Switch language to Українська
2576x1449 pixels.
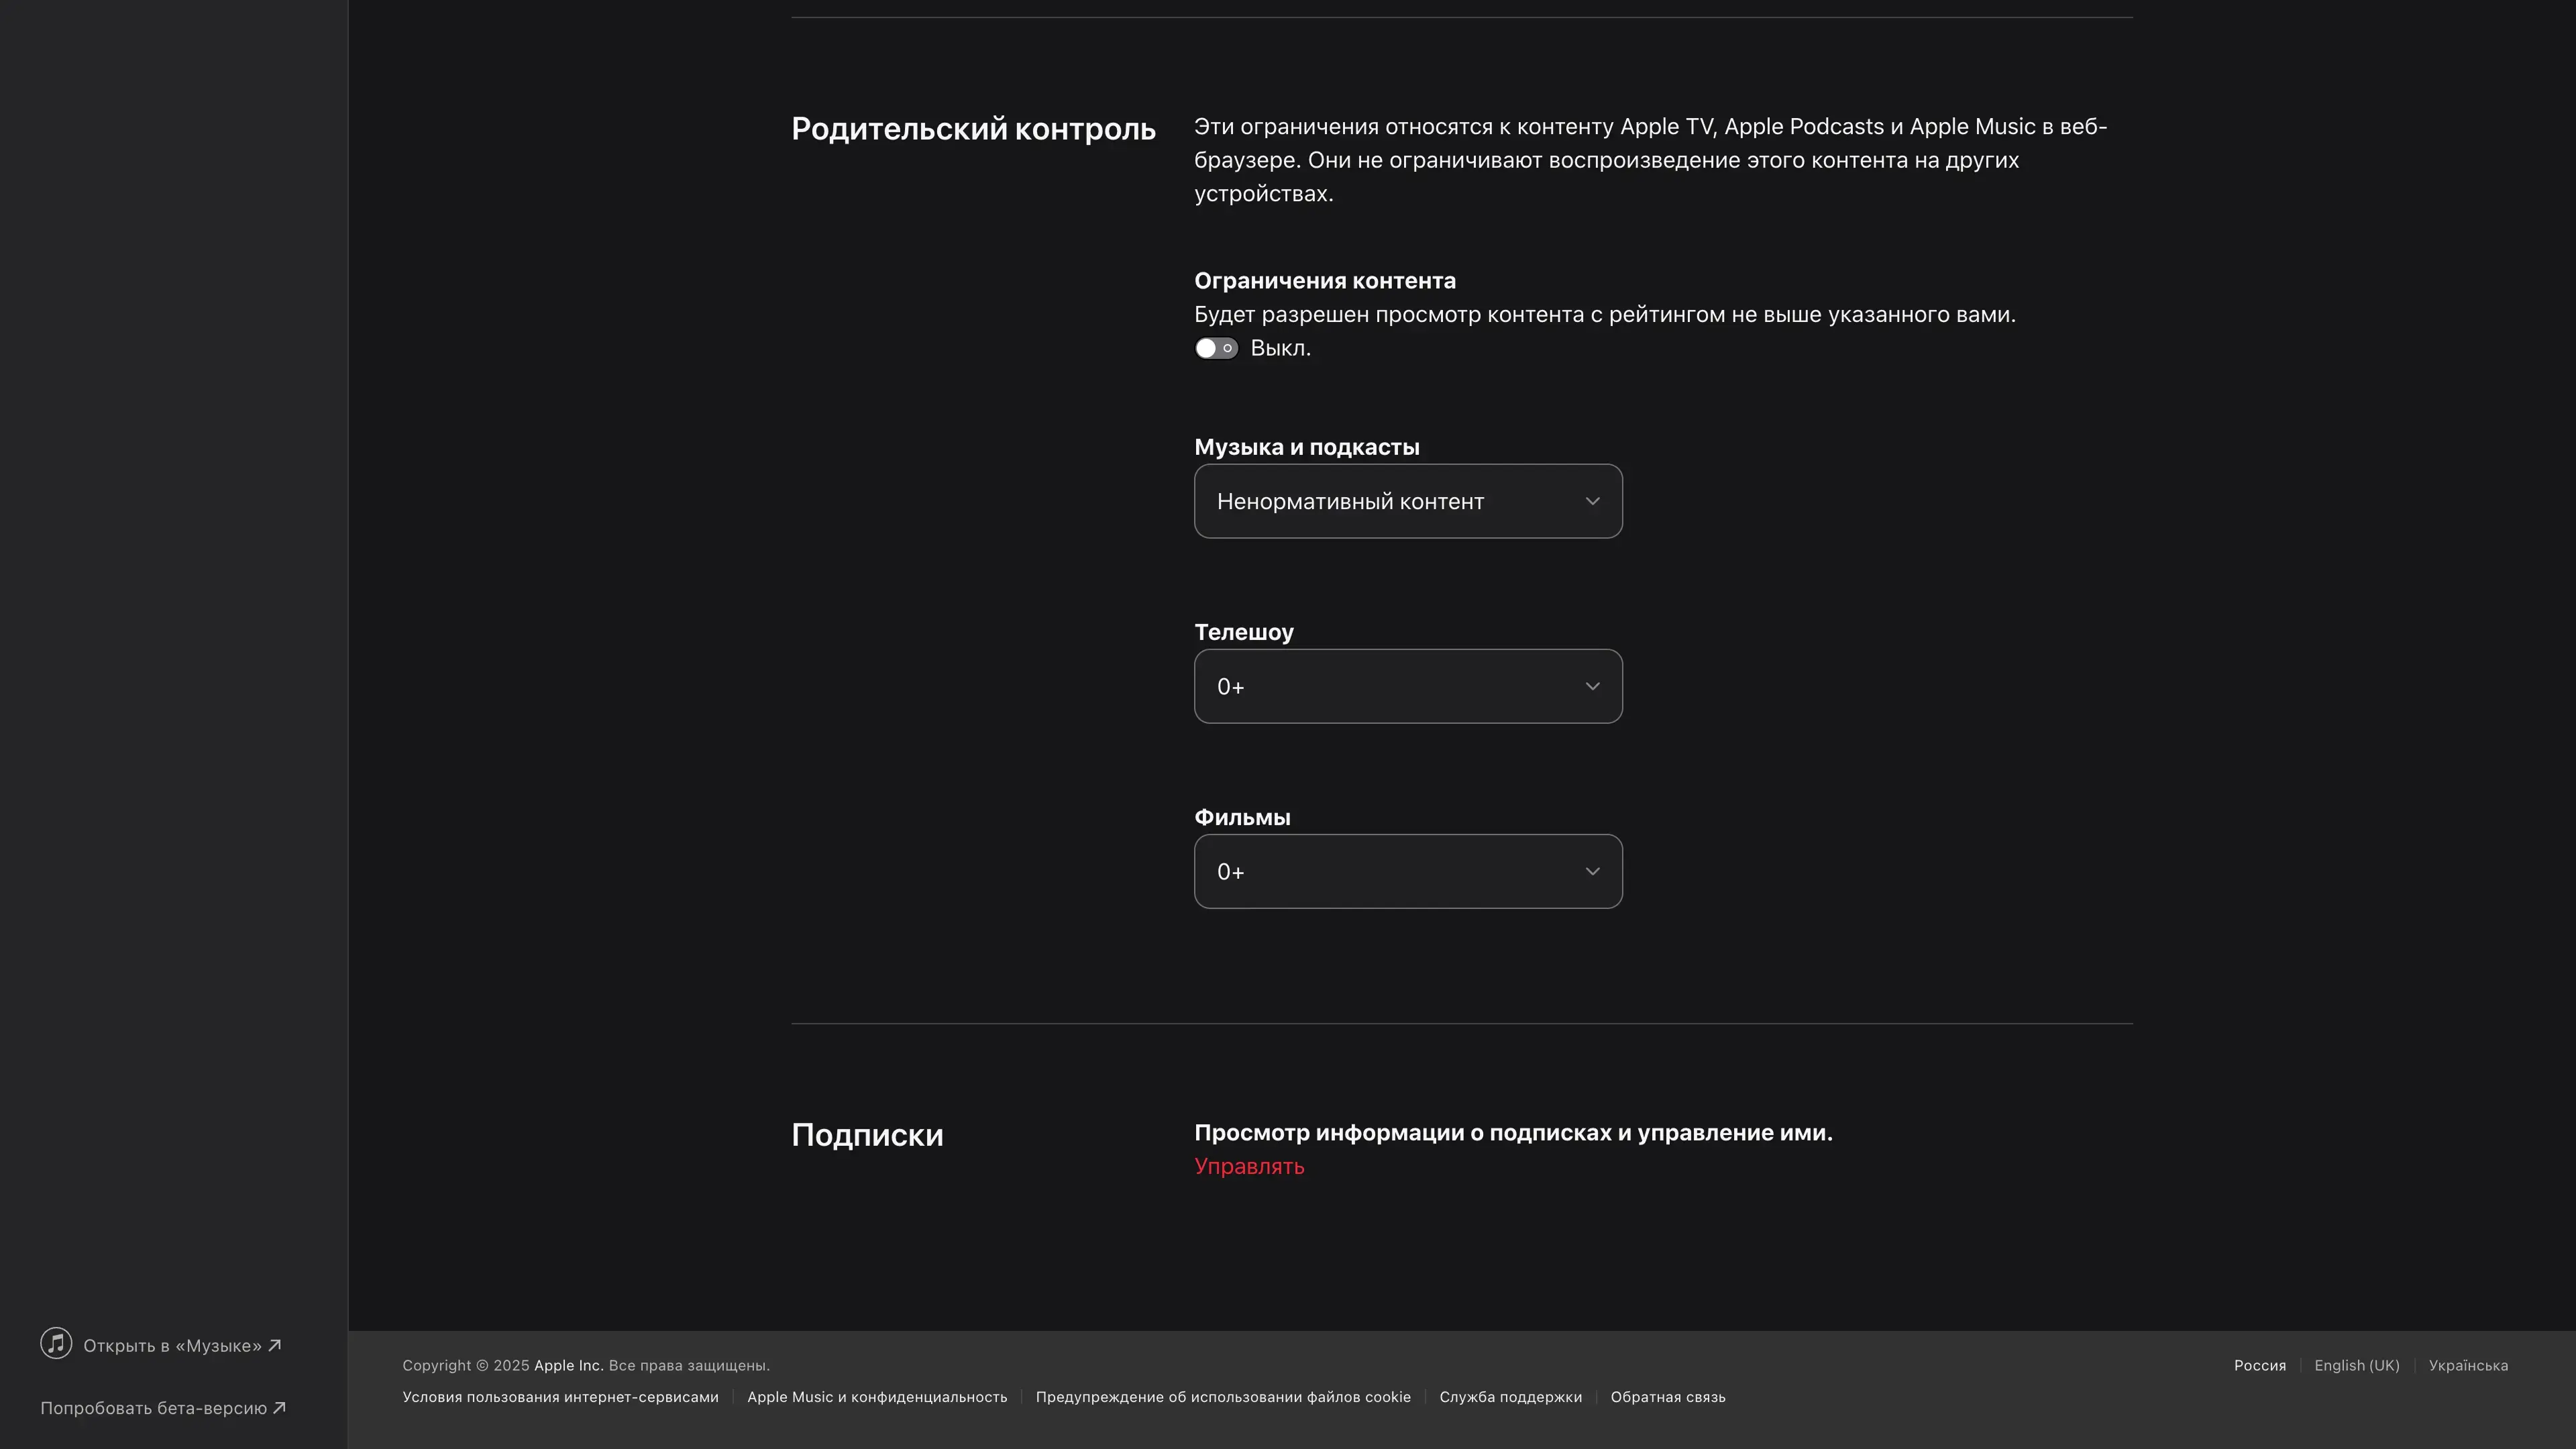tap(2467, 1365)
